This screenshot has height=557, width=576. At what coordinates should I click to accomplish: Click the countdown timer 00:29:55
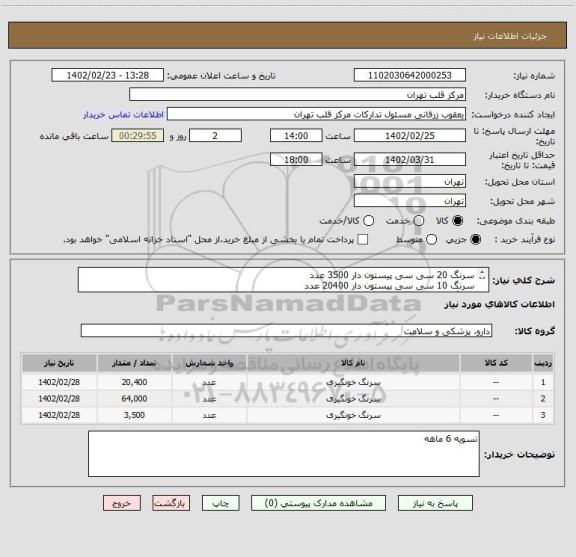(138, 136)
